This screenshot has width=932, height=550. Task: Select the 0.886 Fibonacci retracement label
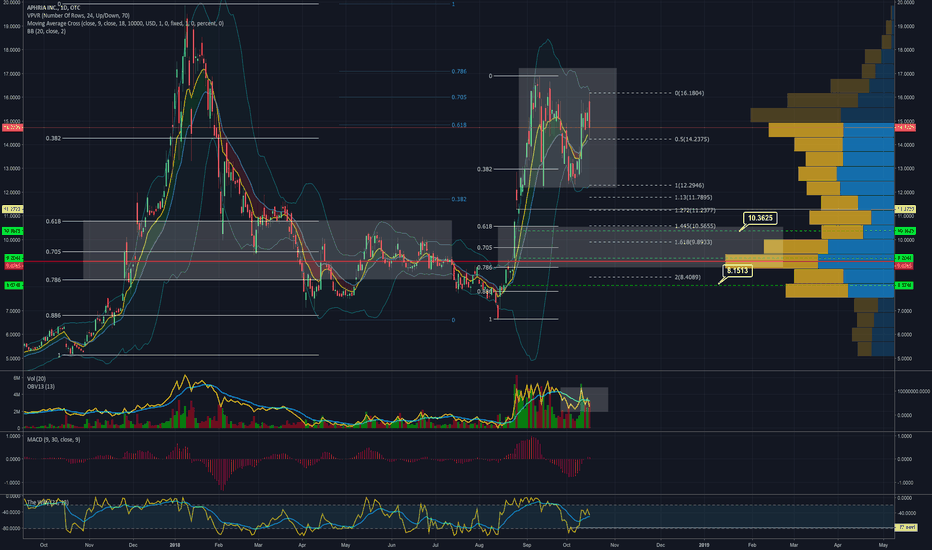coord(53,316)
